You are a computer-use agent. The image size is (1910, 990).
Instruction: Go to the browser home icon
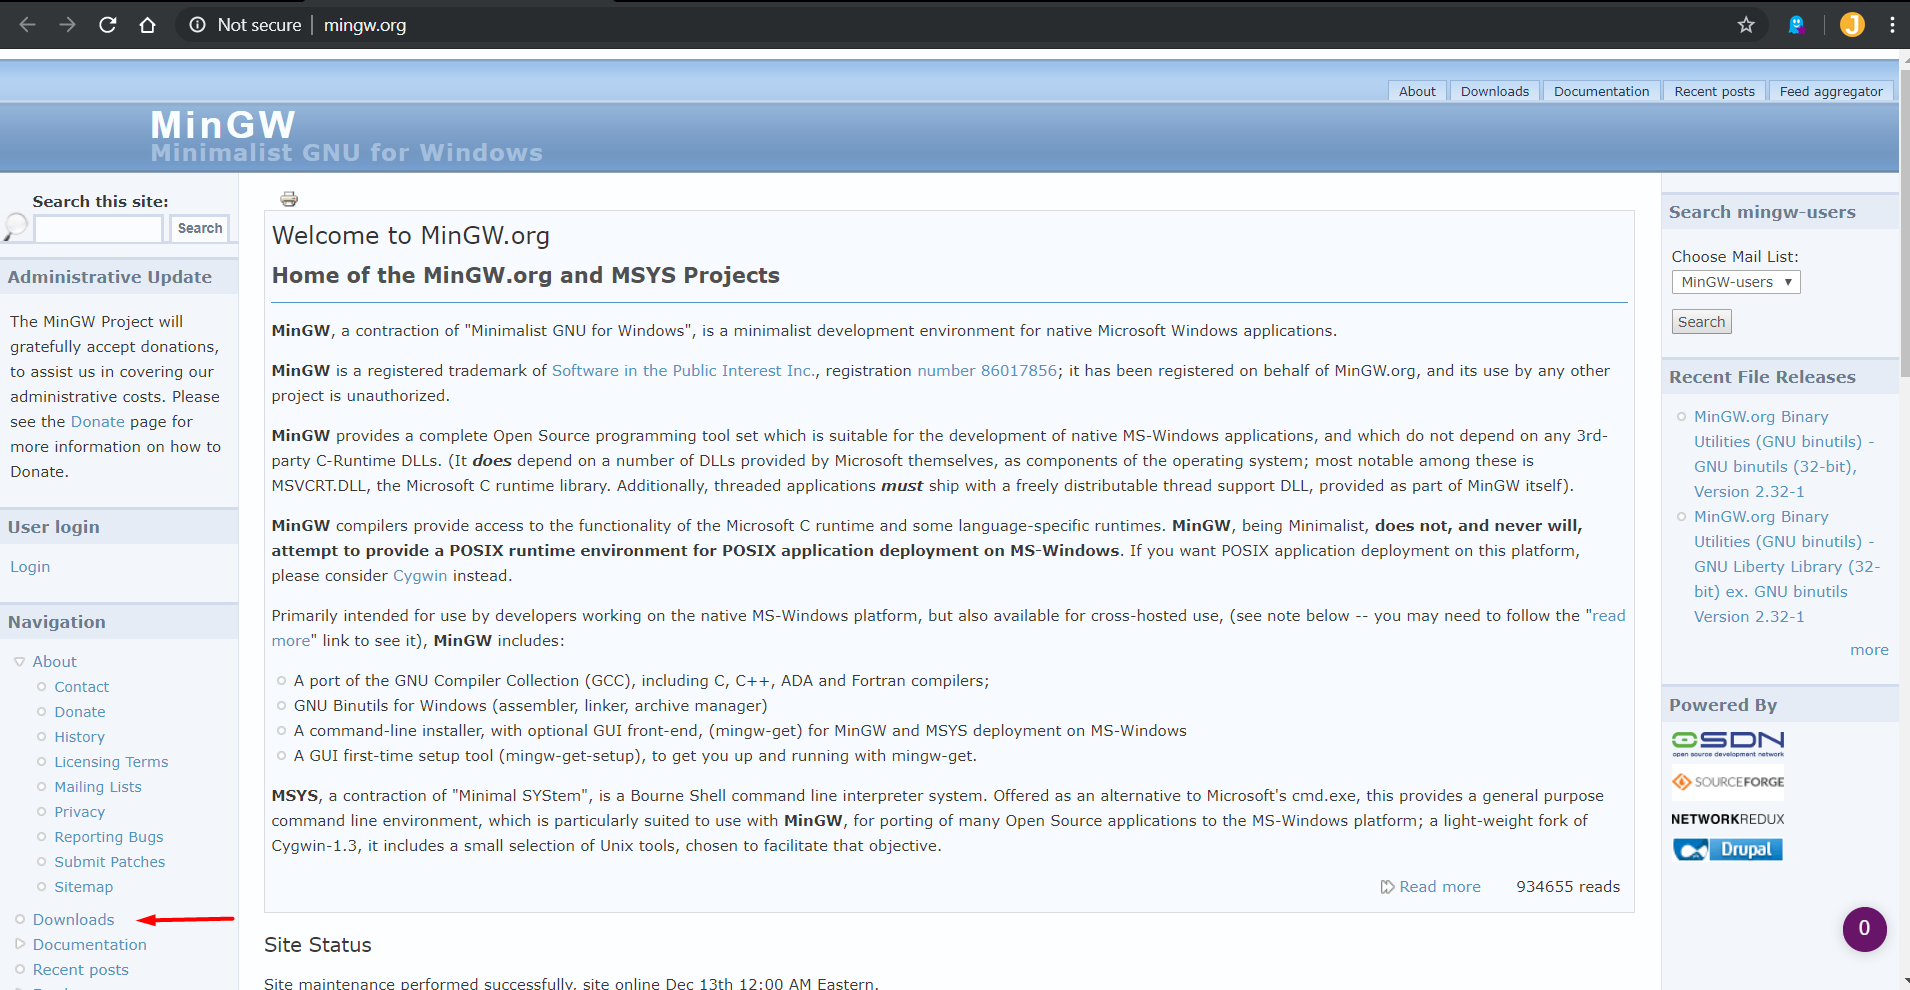[148, 25]
